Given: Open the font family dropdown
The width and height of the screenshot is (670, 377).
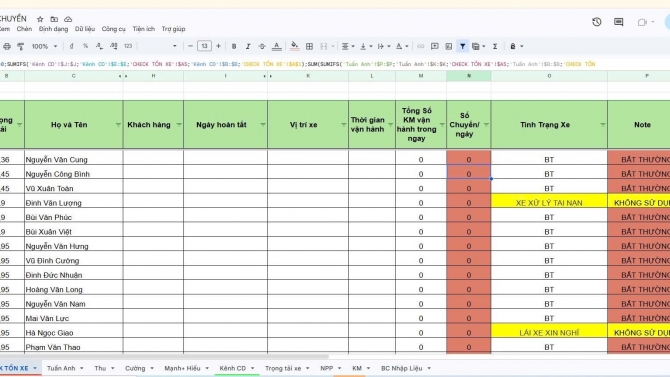Looking at the screenshot, I should [174, 46].
